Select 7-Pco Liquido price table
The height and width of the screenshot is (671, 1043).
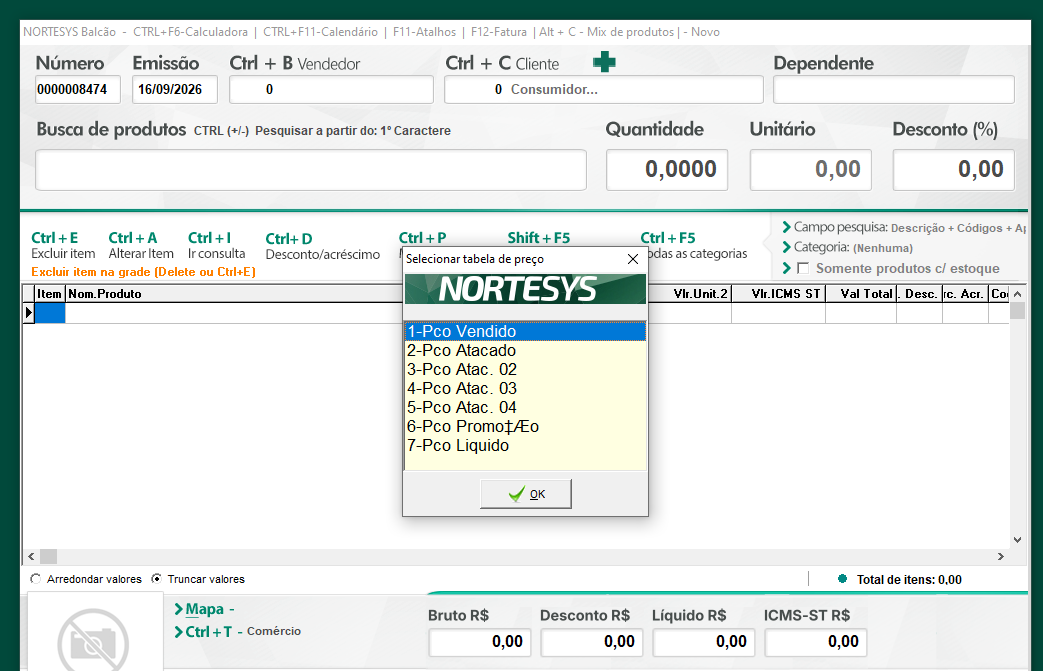click(x=525, y=446)
